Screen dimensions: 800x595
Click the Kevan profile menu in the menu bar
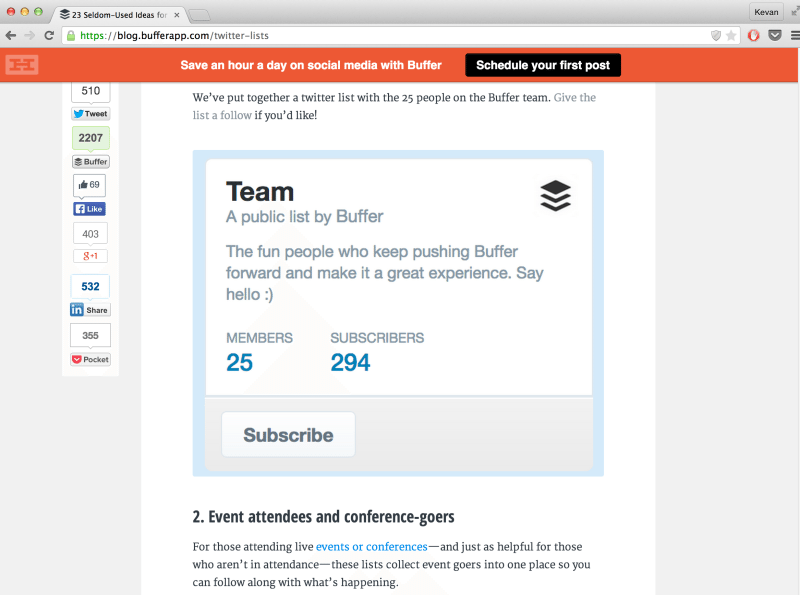tap(766, 12)
